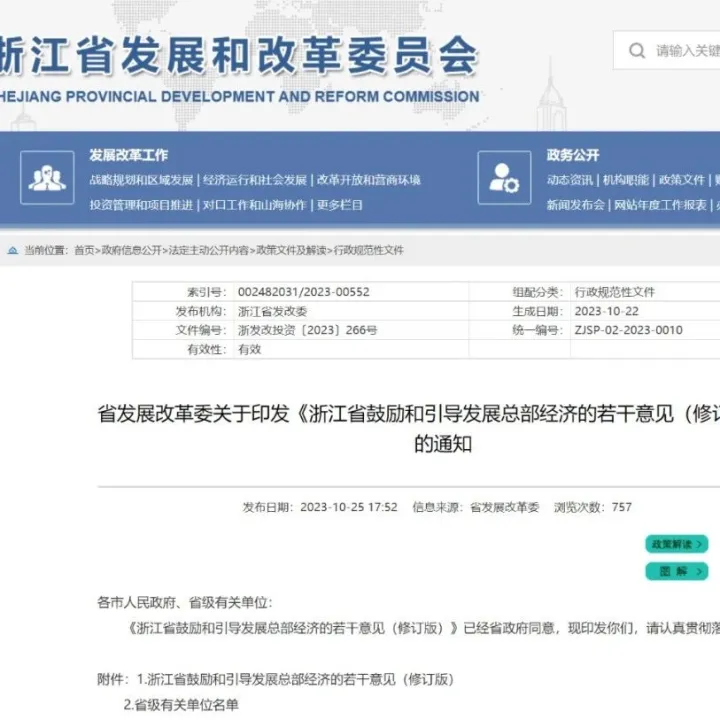Open 投资管理和项目推进 menu link
Image resolution: width=720 pixels, height=720 pixels.
tap(141, 205)
